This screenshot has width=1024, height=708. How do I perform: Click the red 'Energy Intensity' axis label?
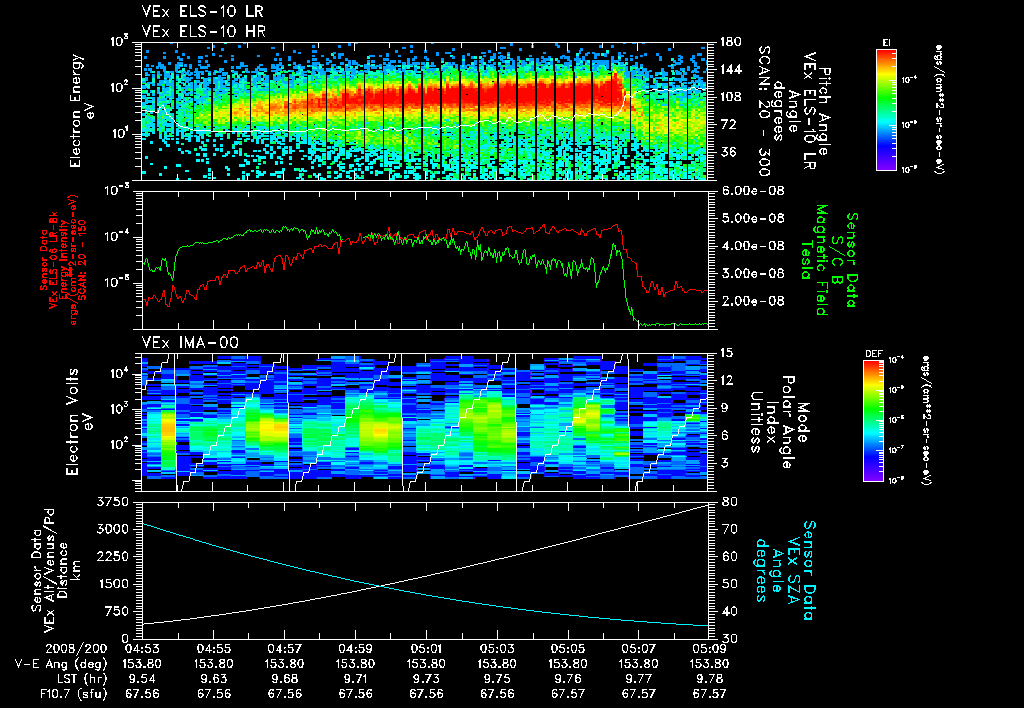pos(63,261)
